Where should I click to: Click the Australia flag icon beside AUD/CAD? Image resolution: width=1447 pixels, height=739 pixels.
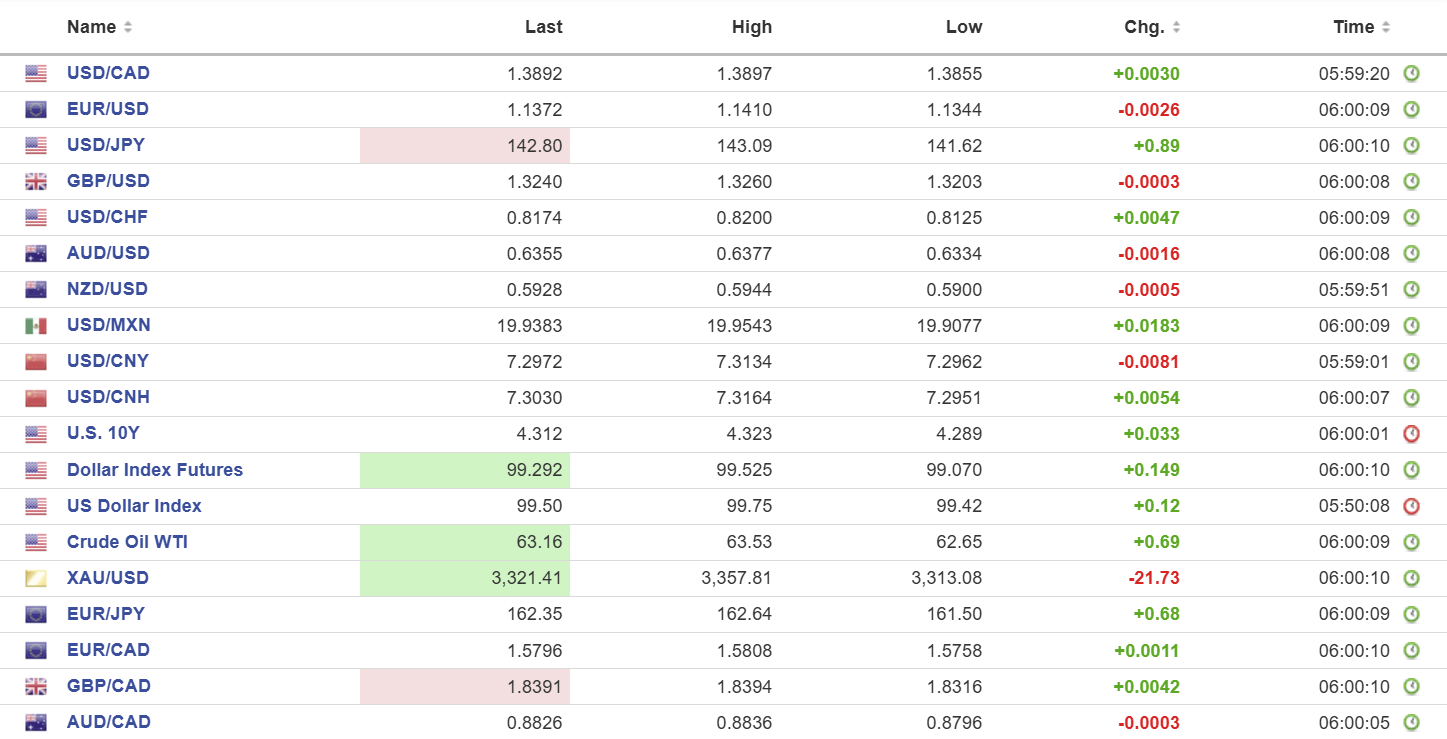(36, 722)
